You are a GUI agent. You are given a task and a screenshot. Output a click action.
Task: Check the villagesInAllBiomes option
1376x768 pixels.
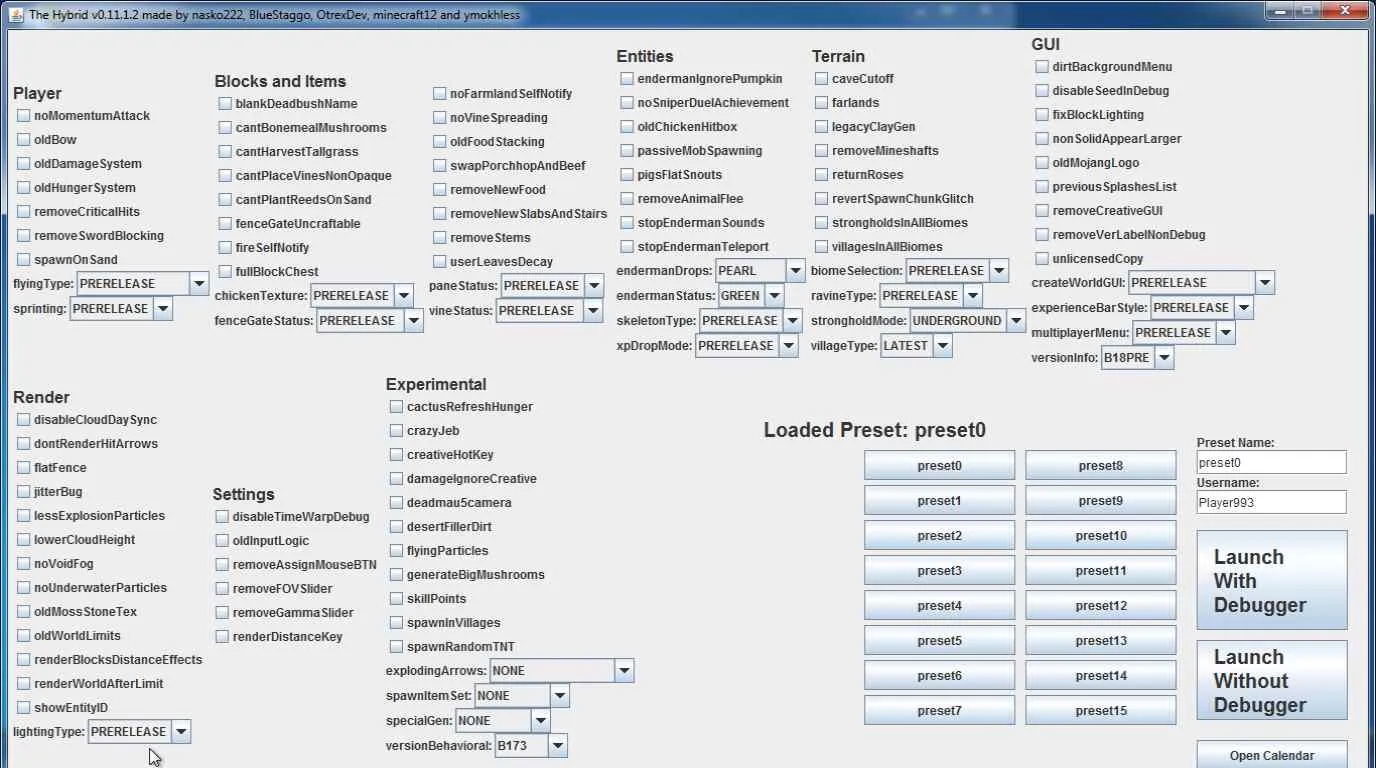(822, 247)
